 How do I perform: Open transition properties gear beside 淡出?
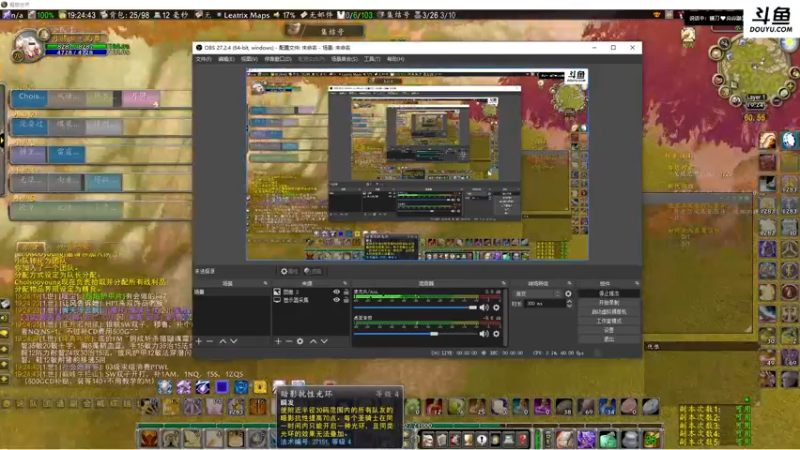(x=568, y=294)
